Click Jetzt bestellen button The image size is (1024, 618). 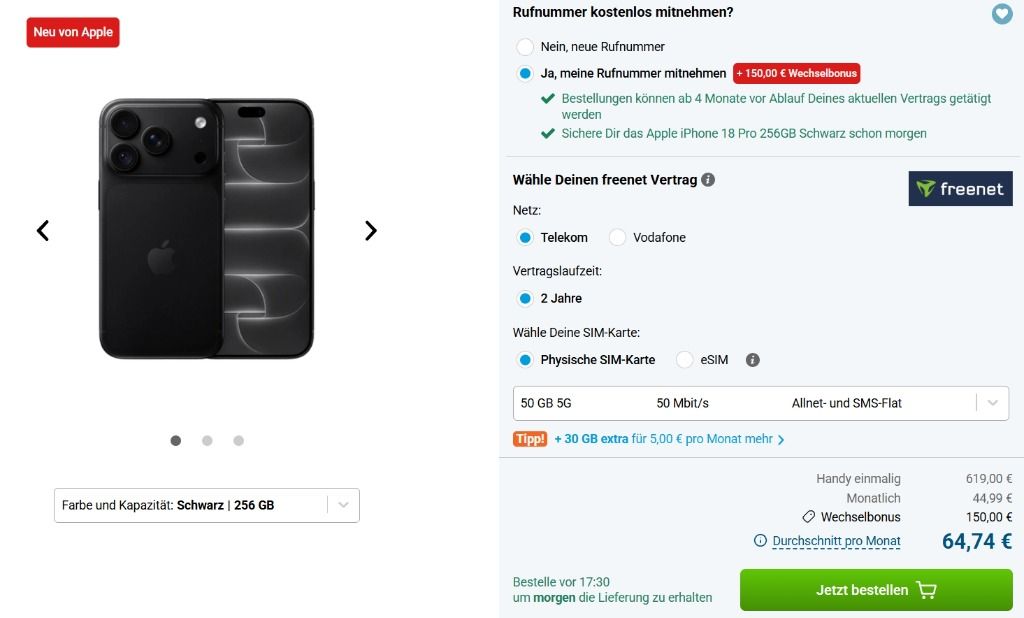click(x=876, y=590)
